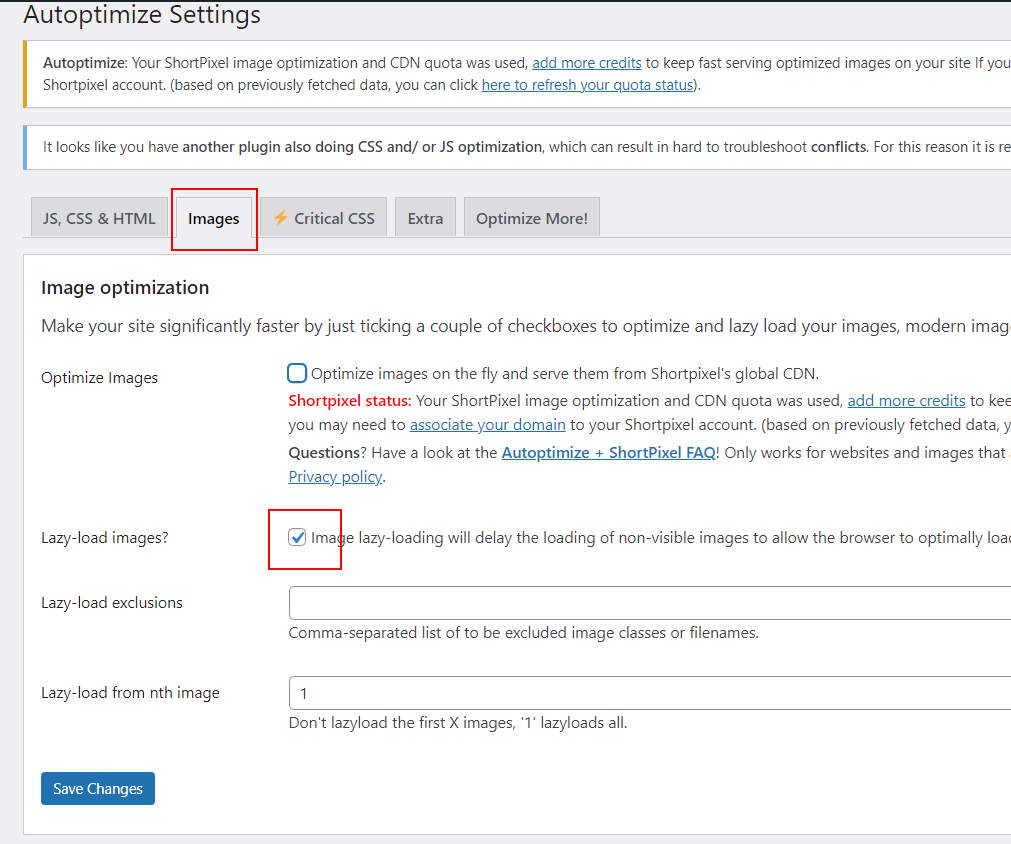Viewport: 1011px width, 844px height.
Task: Follow the add more credits link in top notice
Action: [587, 63]
